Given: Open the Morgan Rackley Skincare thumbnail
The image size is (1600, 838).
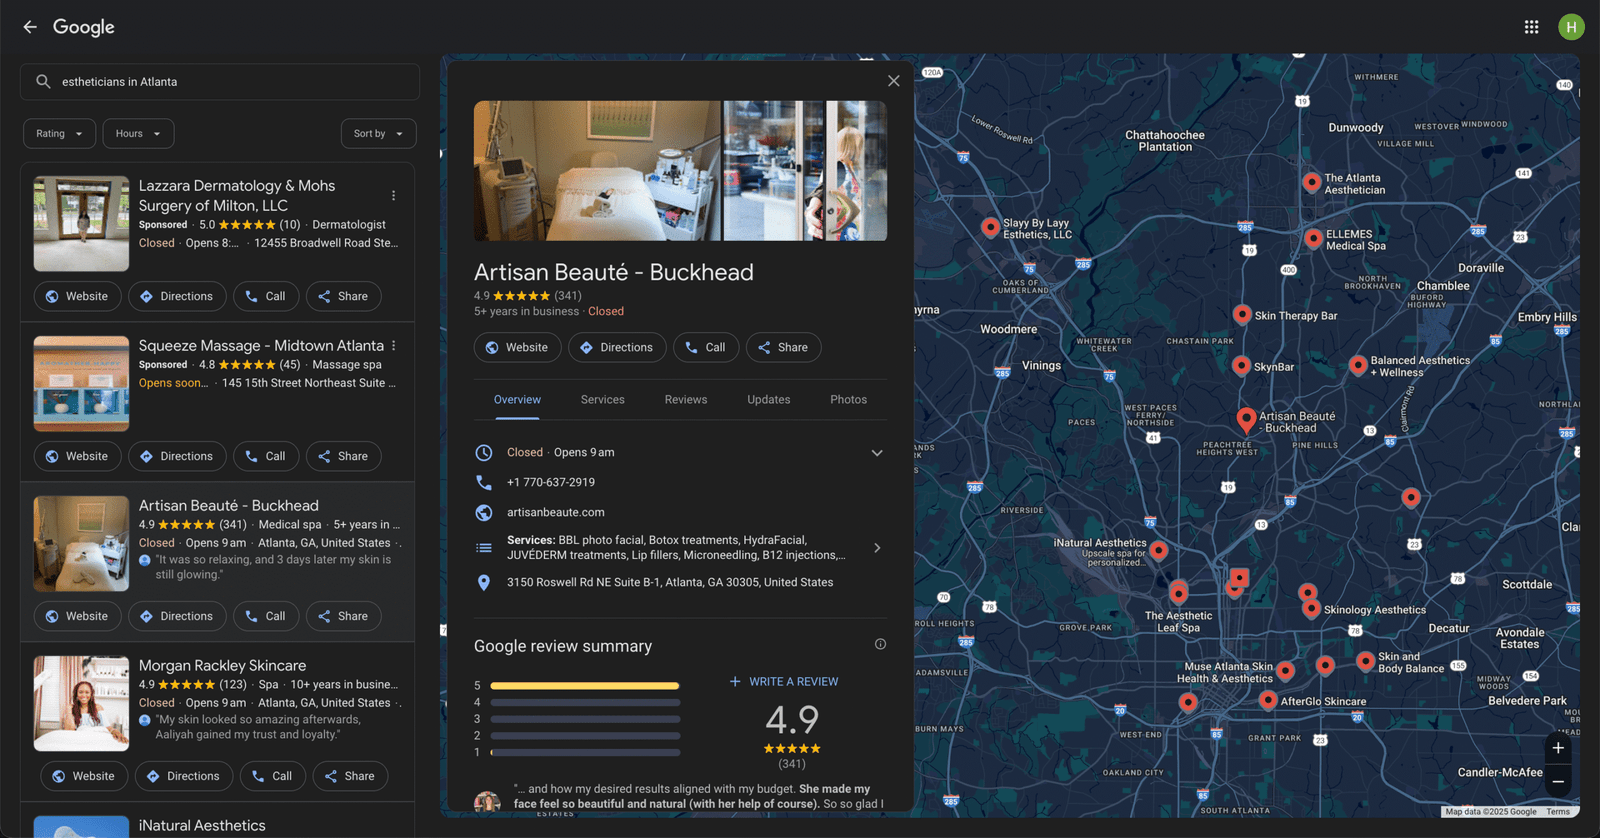Looking at the screenshot, I should [81, 703].
